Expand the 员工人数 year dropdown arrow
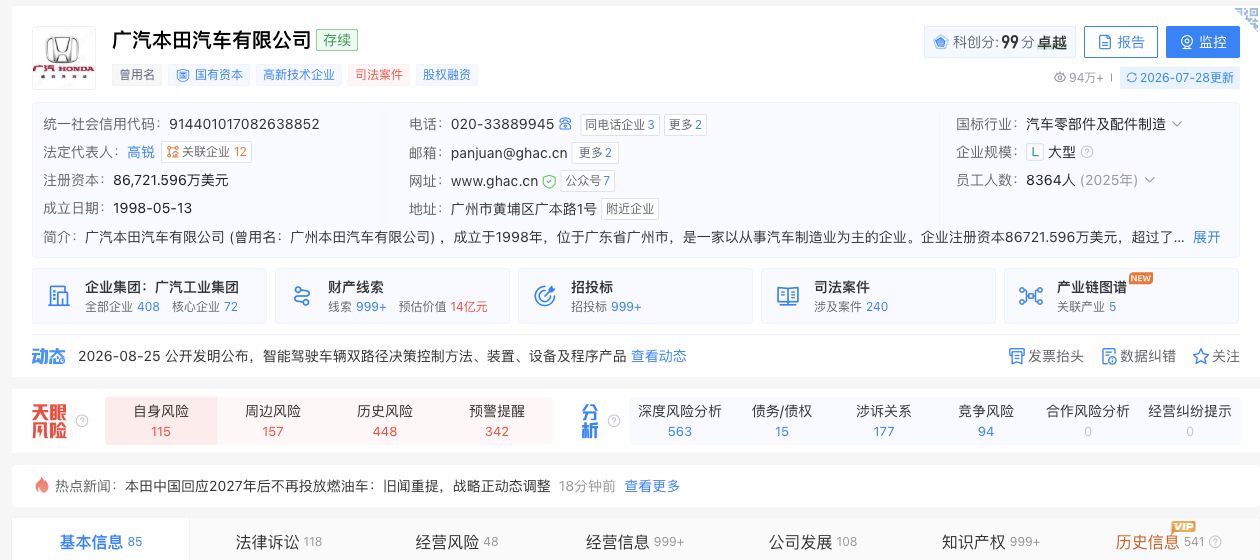The image size is (1260, 560). tap(1149, 180)
